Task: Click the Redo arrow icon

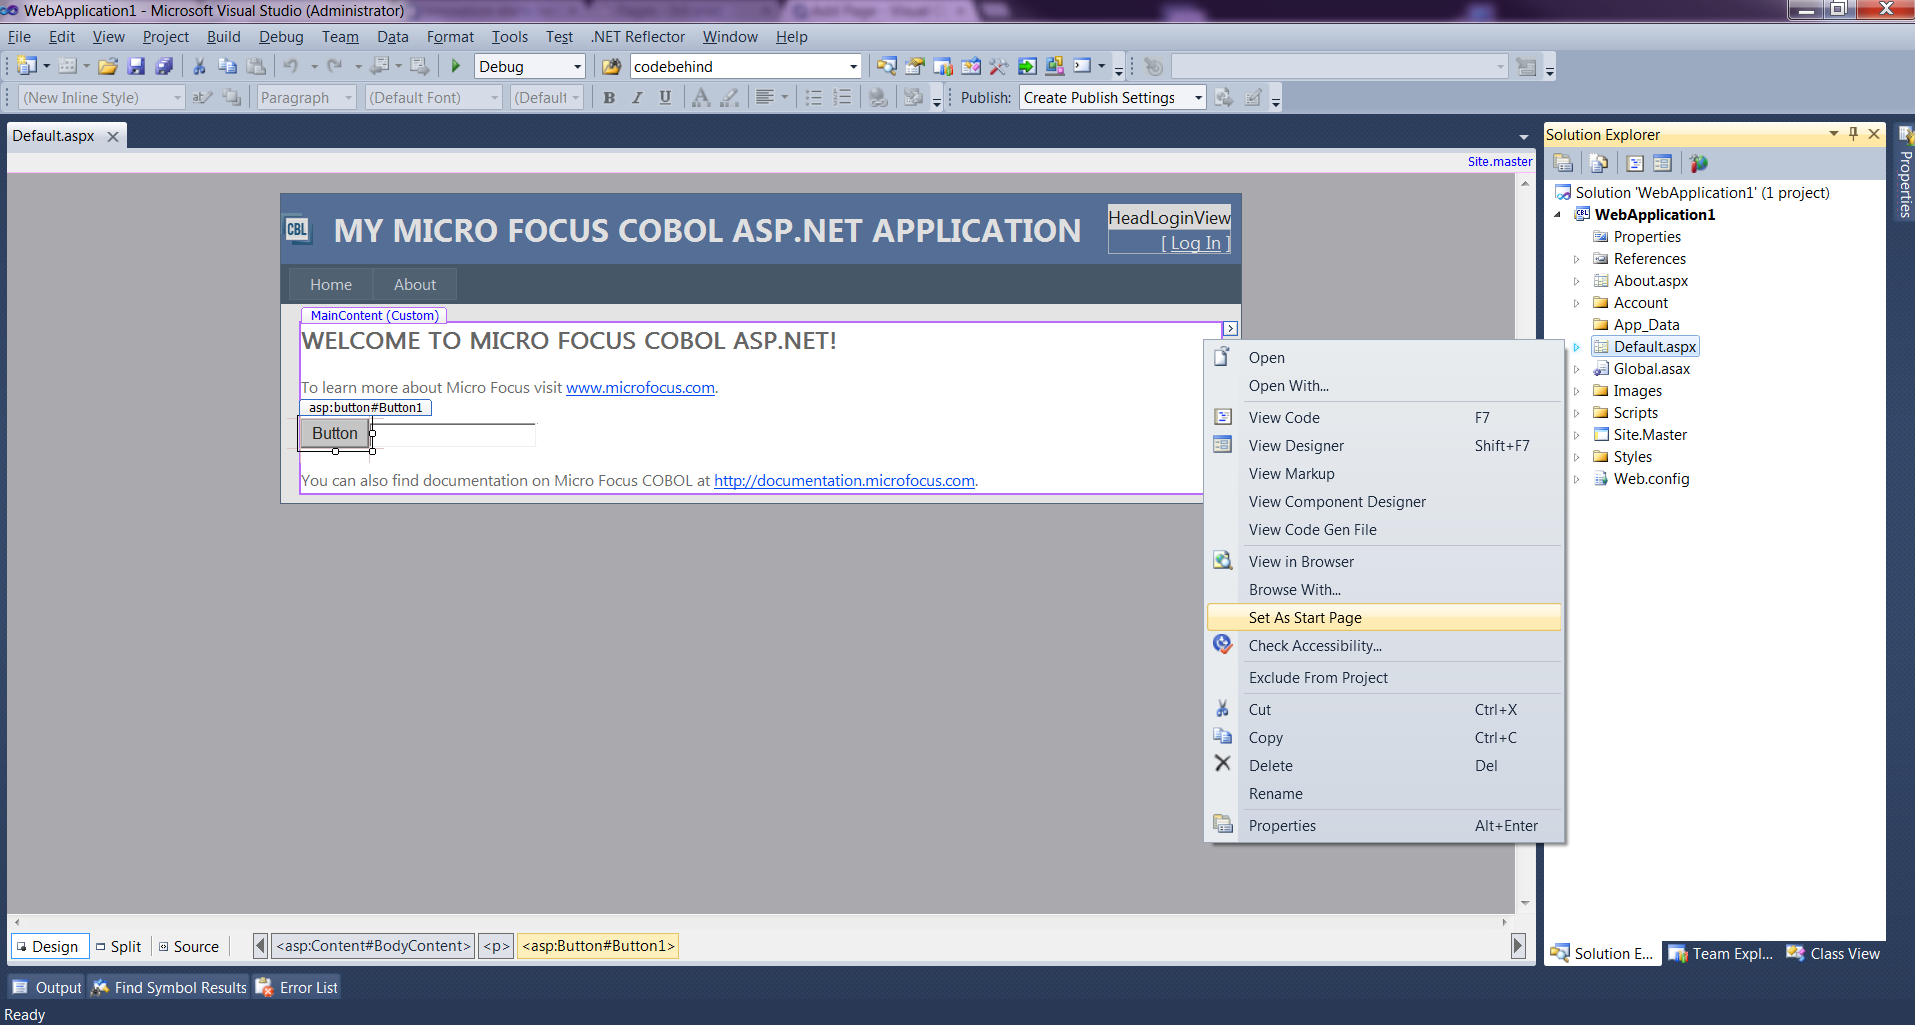Action: coord(335,66)
